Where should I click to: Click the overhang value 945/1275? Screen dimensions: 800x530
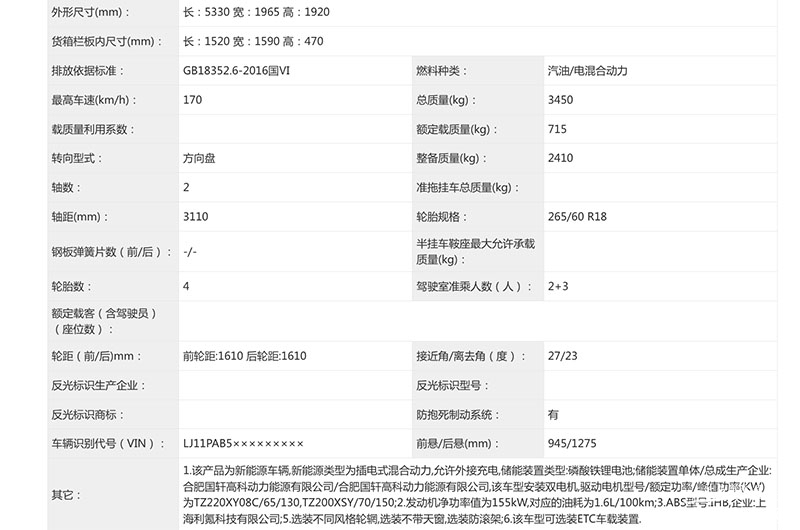click(x=572, y=444)
